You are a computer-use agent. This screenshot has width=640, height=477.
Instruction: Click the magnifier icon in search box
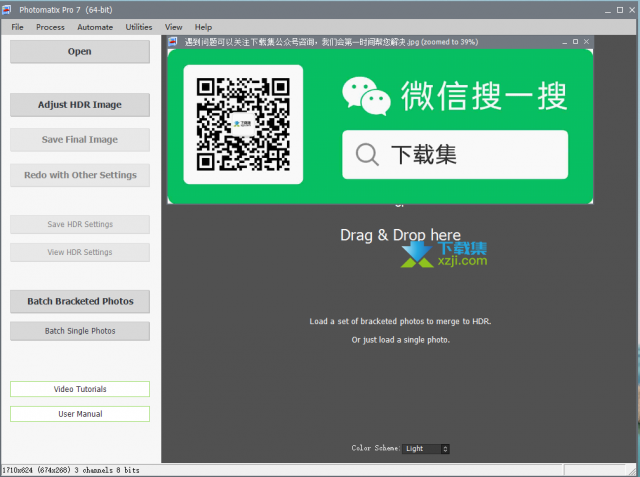[x=367, y=154]
